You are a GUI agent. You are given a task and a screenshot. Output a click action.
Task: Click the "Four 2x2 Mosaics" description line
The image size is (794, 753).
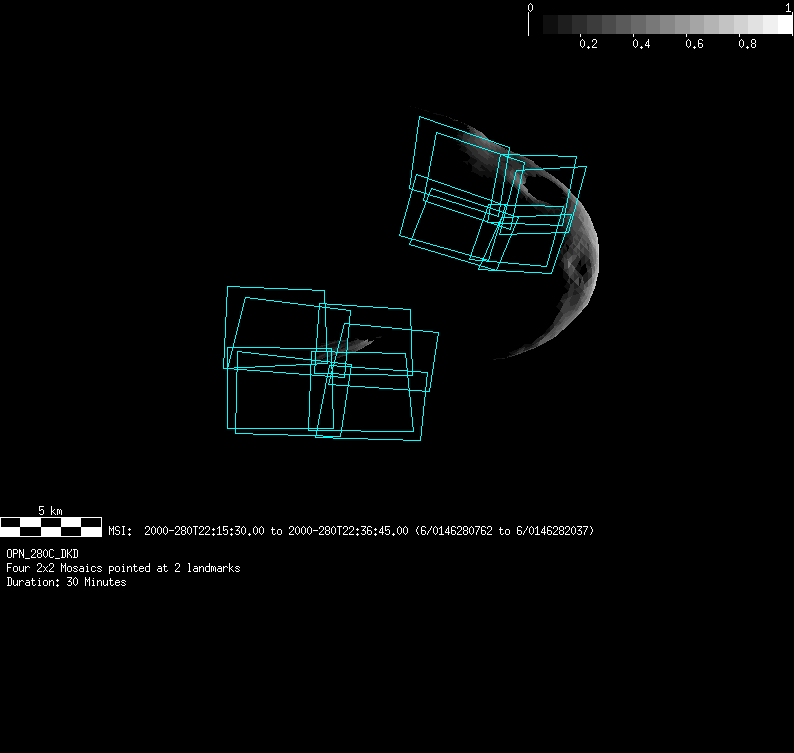(x=123, y=568)
